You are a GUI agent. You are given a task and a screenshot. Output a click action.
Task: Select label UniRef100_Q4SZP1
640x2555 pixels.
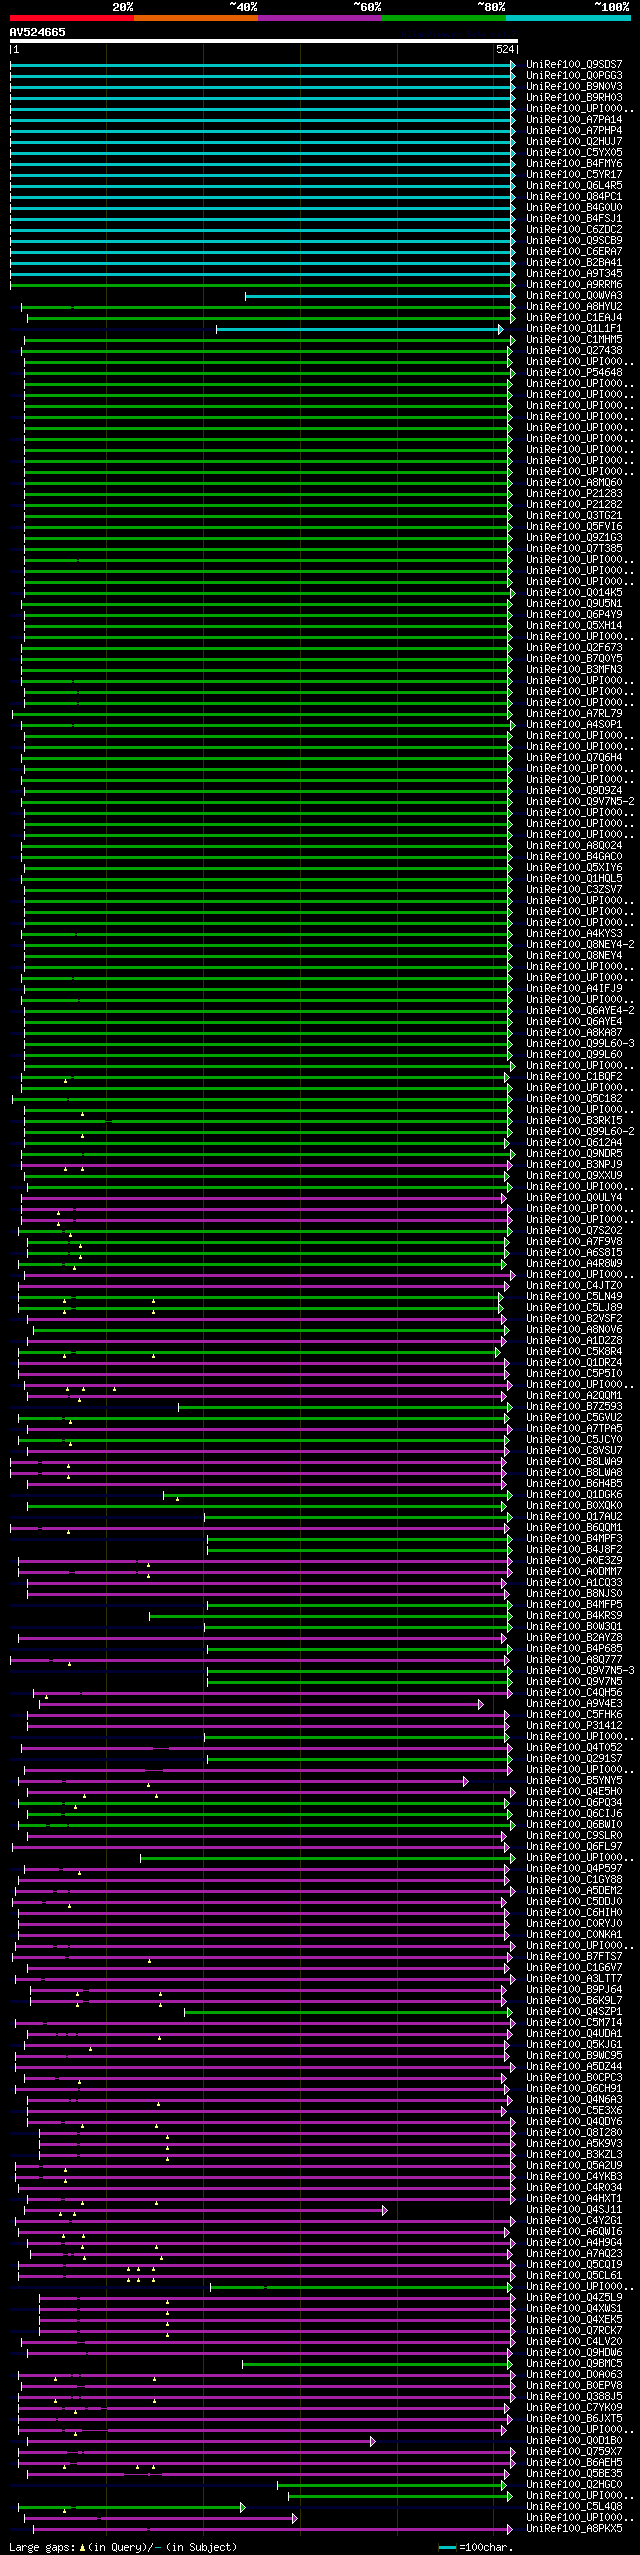pos(574,2012)
